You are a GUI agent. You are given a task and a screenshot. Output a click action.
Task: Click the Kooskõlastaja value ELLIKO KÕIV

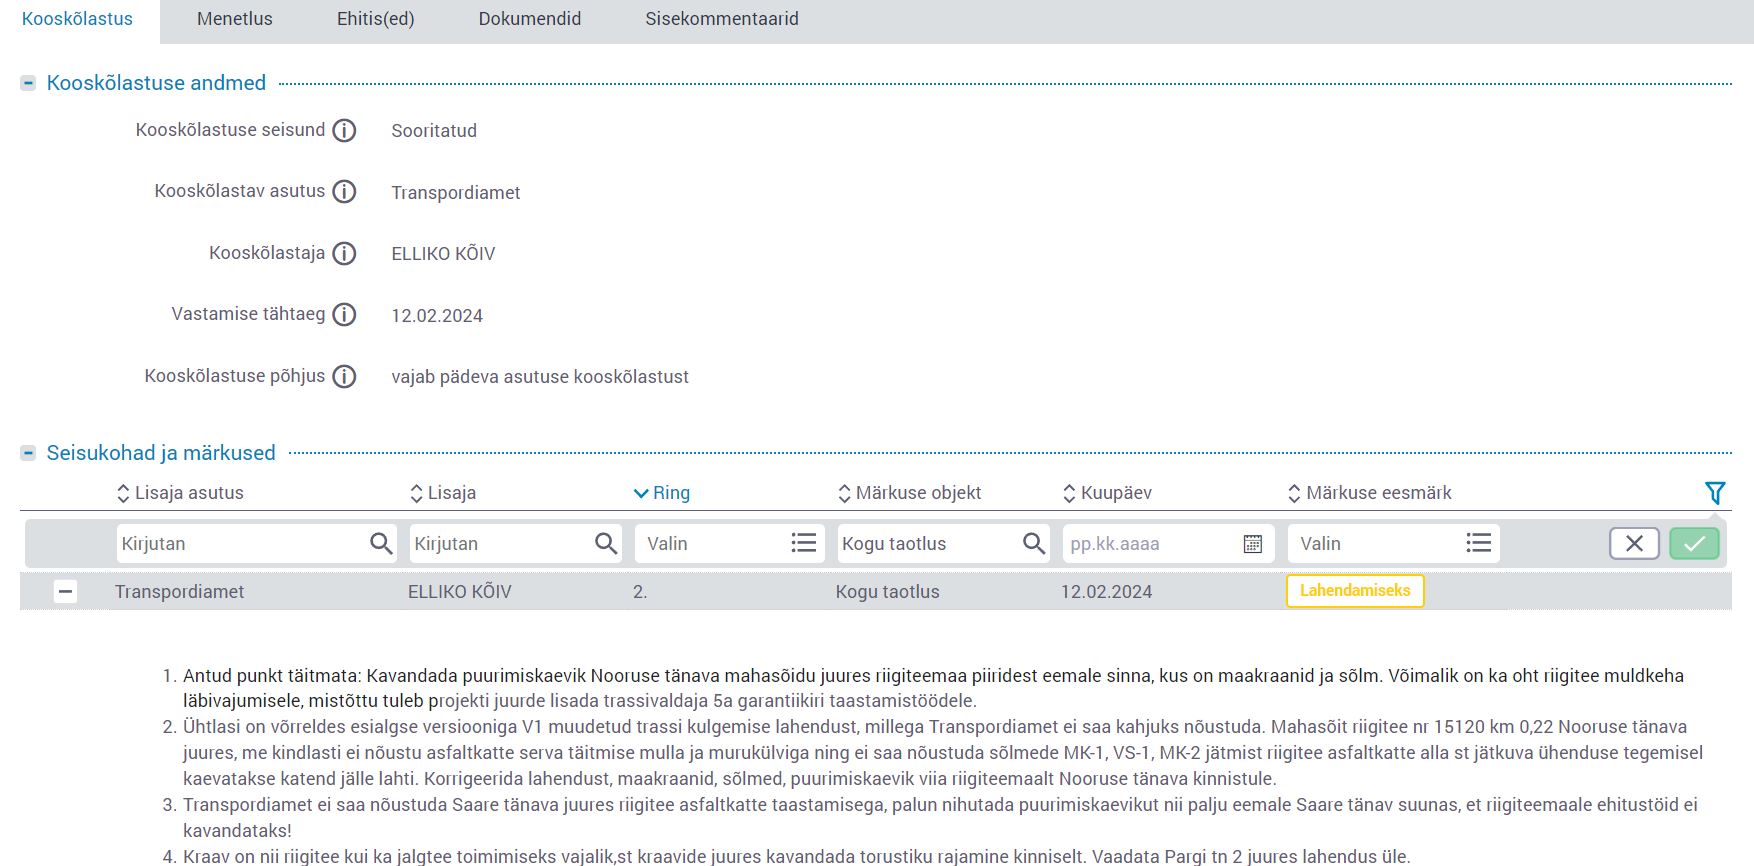[x=443, y=254]
